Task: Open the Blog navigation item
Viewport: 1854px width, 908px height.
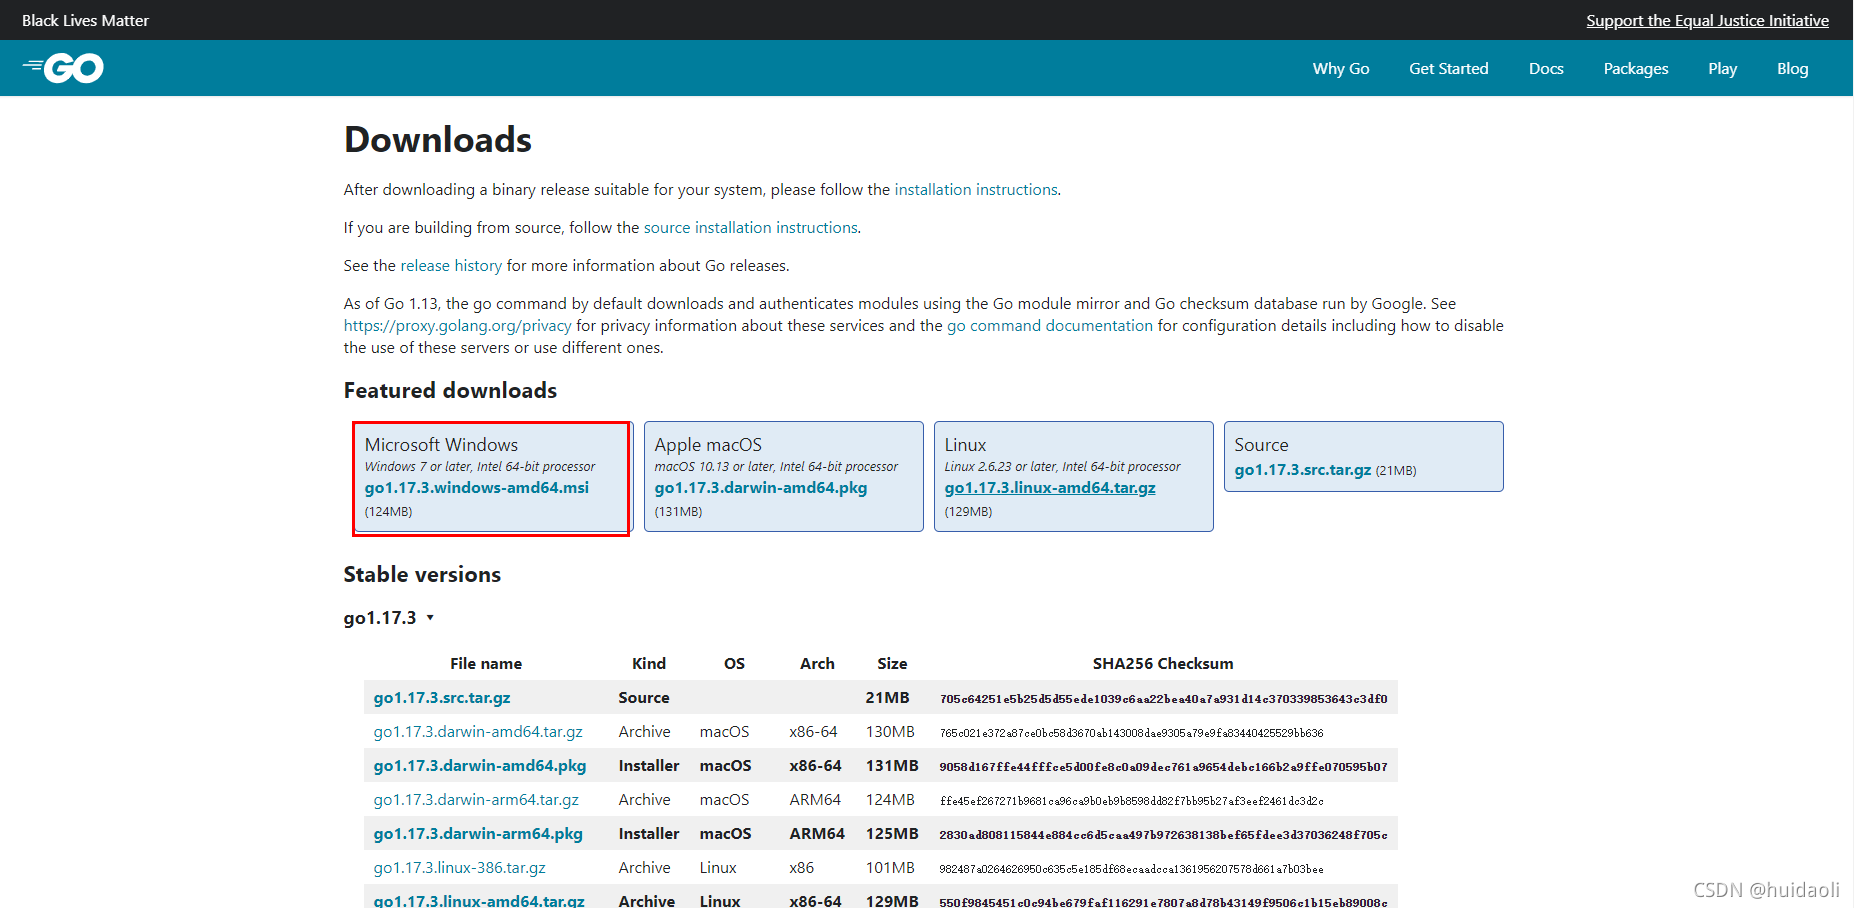Action: point(1792,68)
